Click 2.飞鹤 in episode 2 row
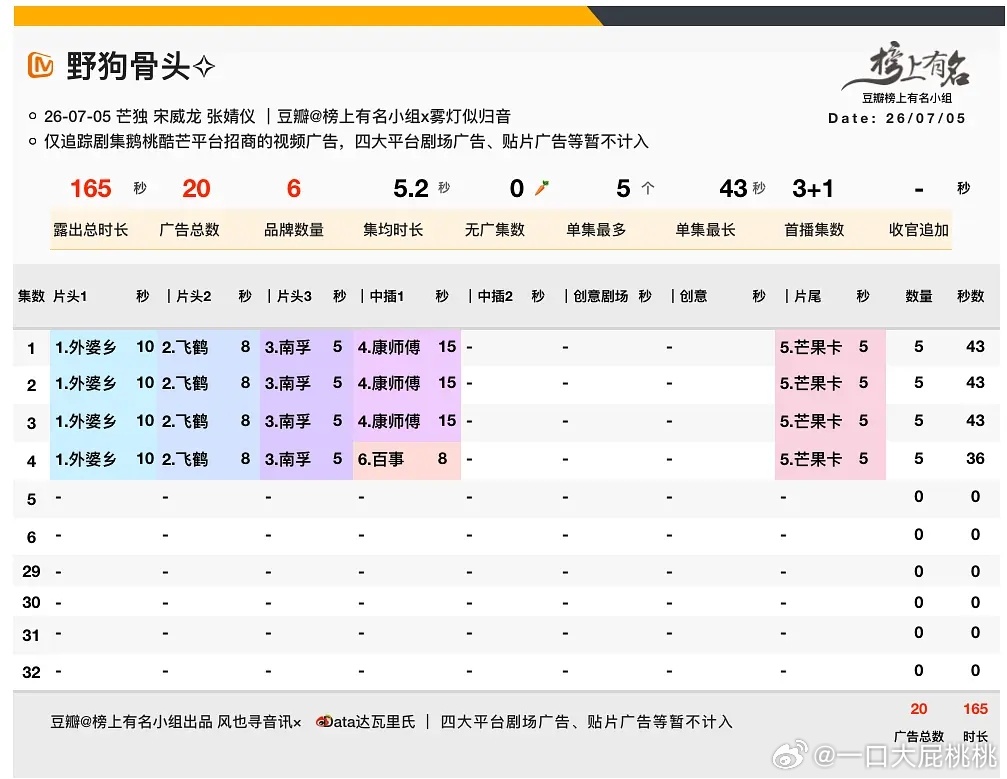Image resolution: width=1007 pixels, height=779 pixels. (x=185, y=383)
